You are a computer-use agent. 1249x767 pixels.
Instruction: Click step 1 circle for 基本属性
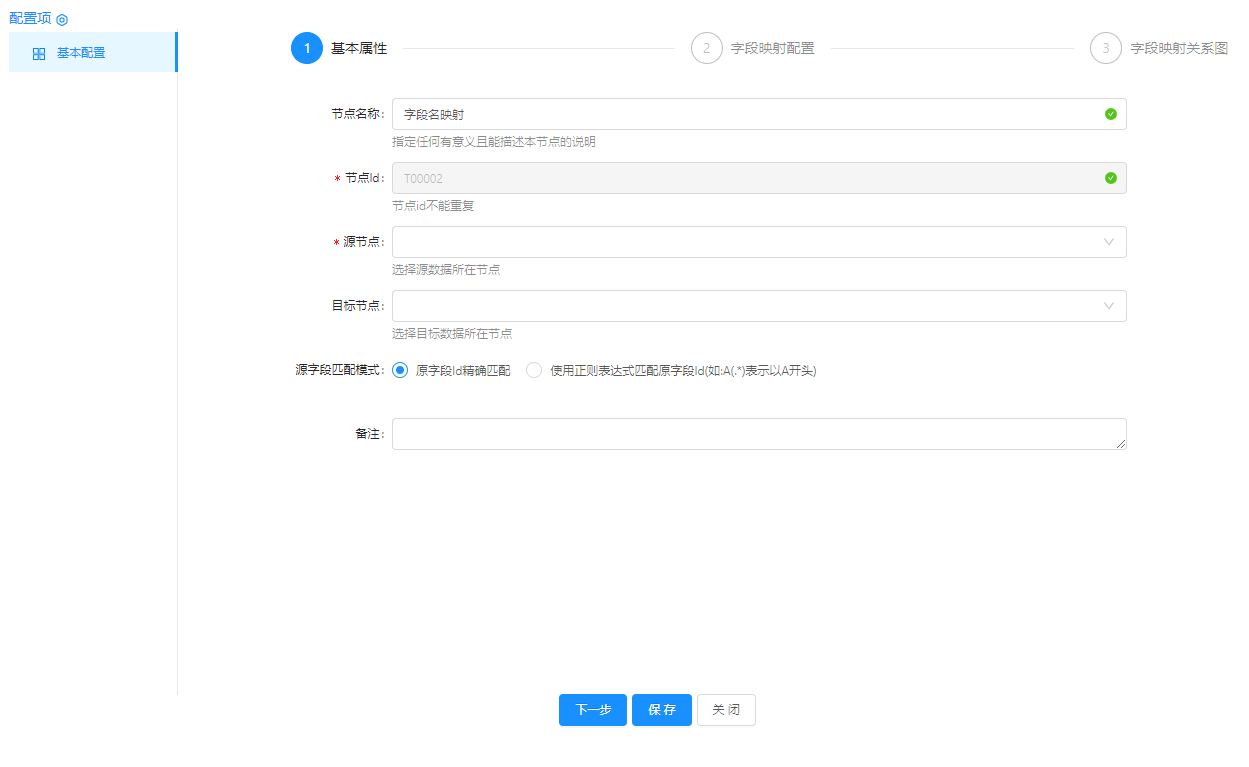[x=307, y=48]
